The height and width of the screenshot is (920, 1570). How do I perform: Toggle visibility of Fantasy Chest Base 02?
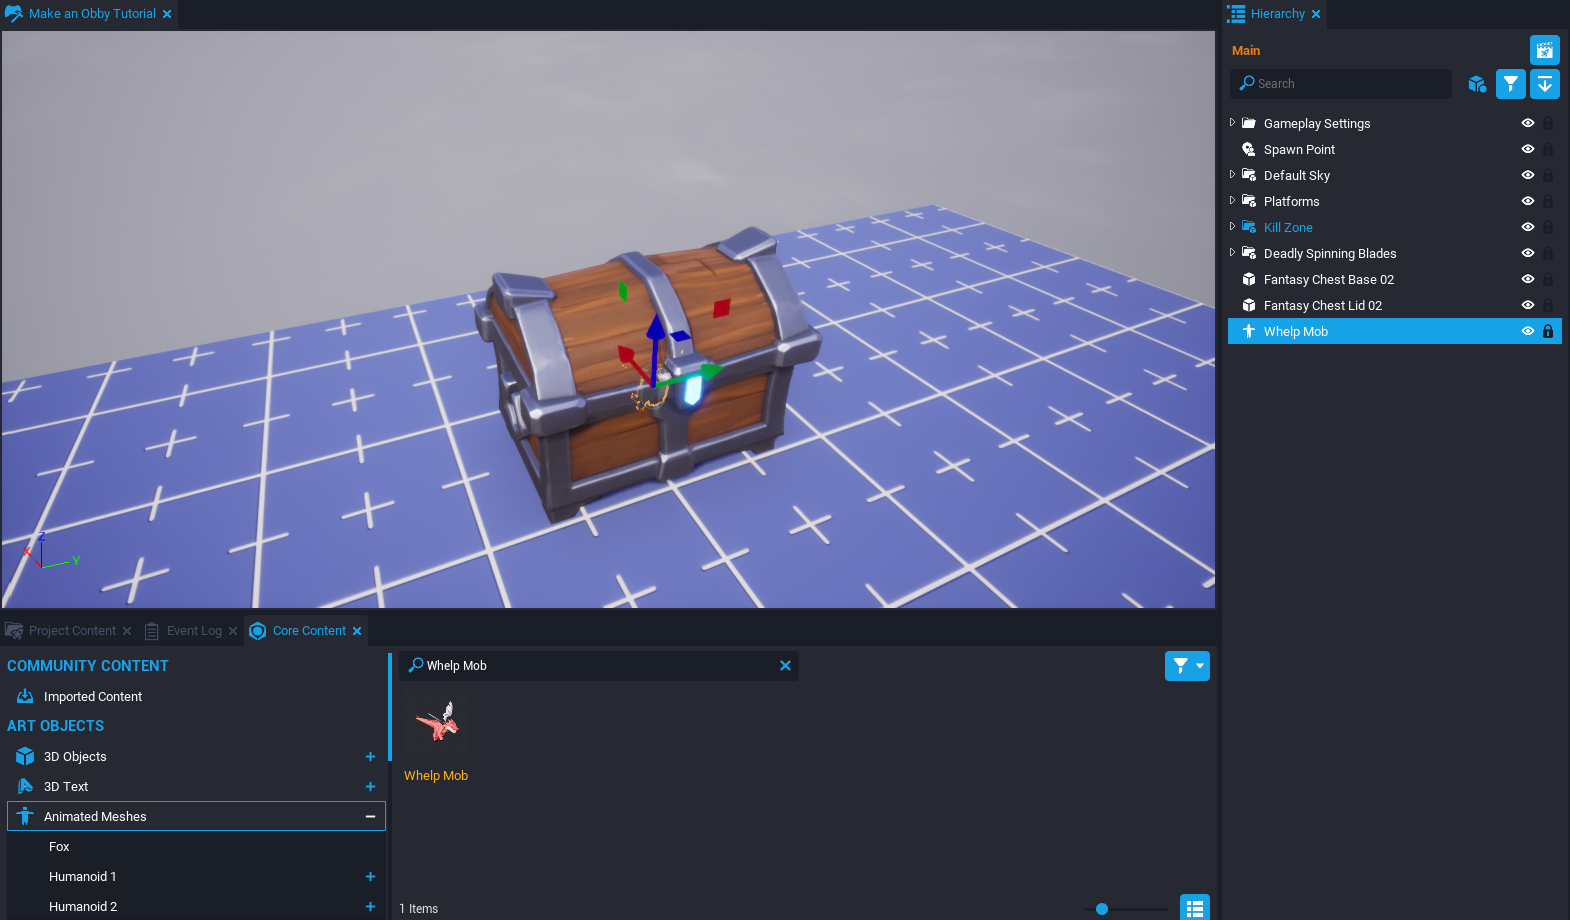1527,280
